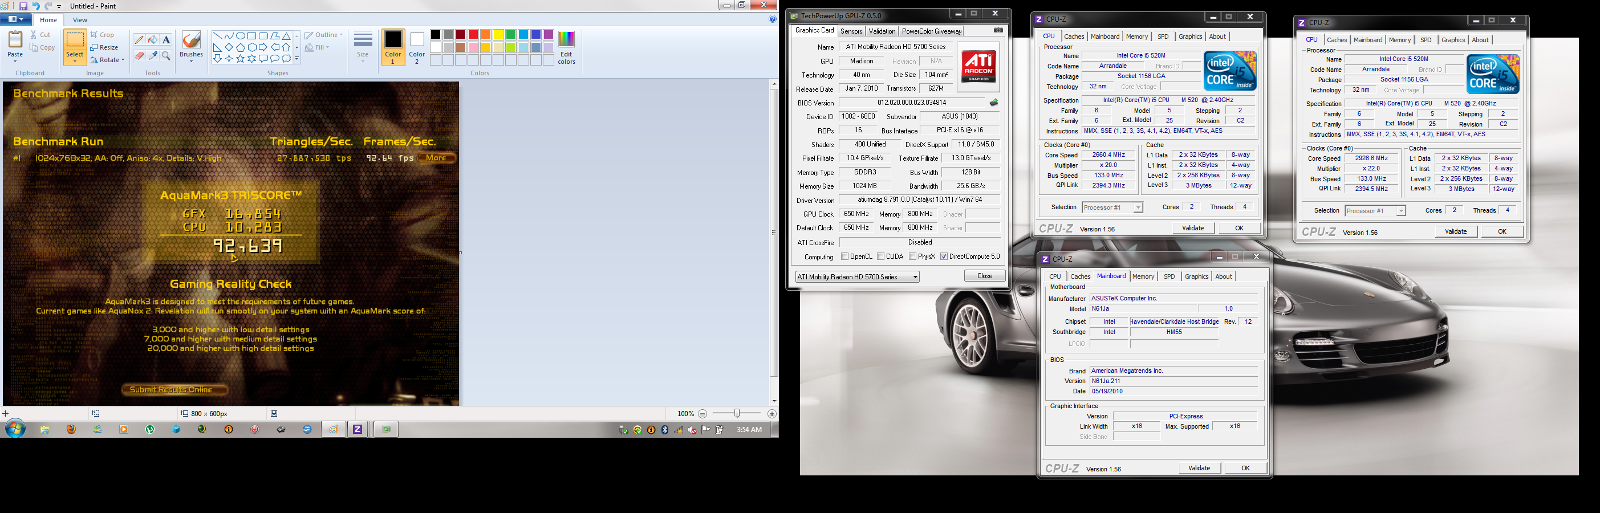Select the Magnifier tool
Image resolution: width=1600 pixels, height=513 pixels.
[x=166, y=55]
